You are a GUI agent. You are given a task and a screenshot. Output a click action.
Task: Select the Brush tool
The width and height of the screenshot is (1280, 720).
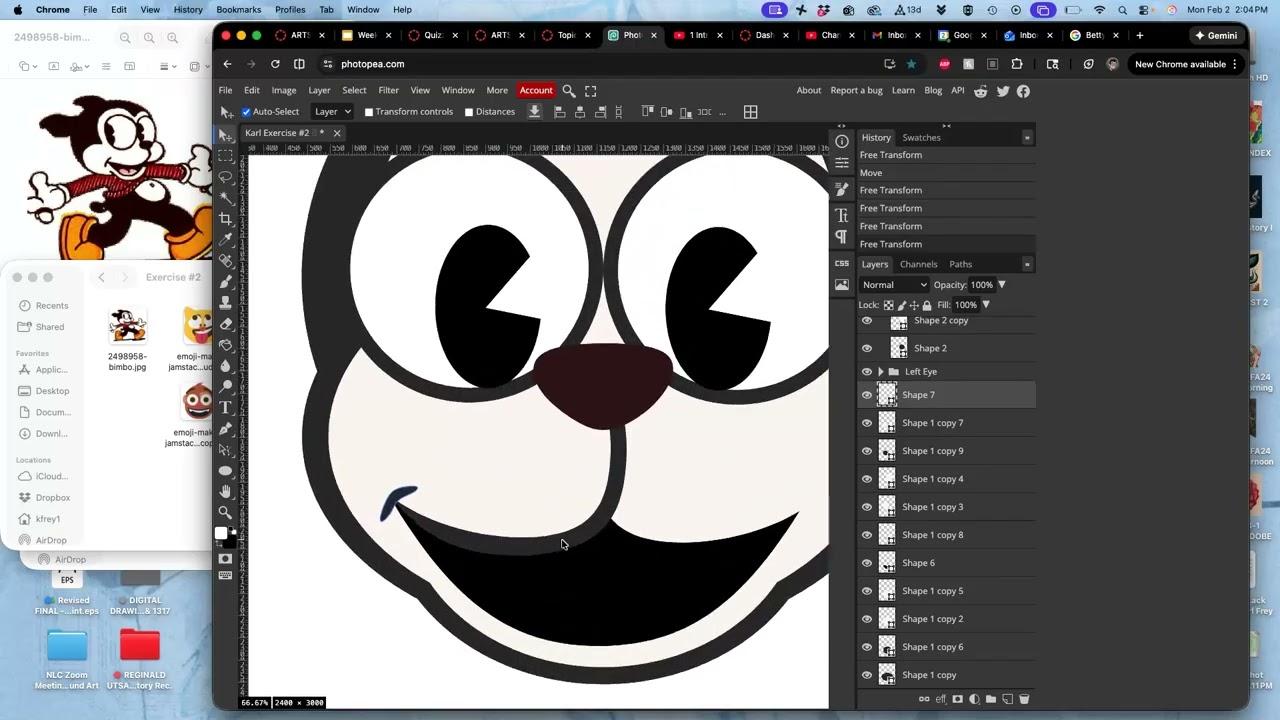coord(226,281)
